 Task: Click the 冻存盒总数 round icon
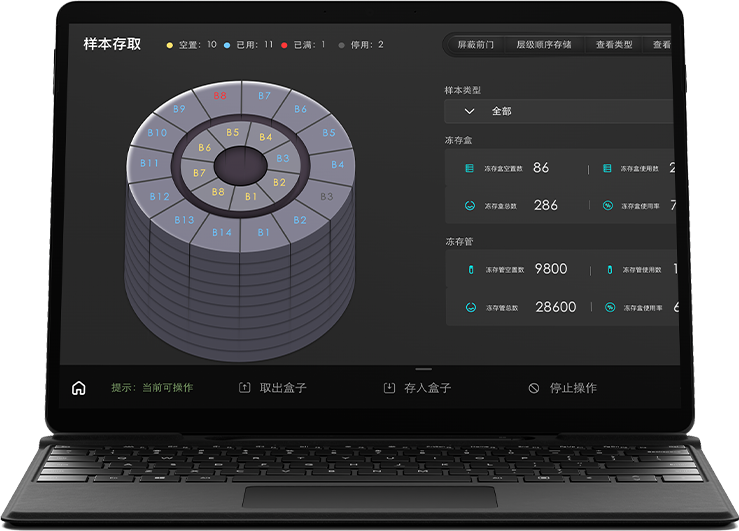pos(470,206)
